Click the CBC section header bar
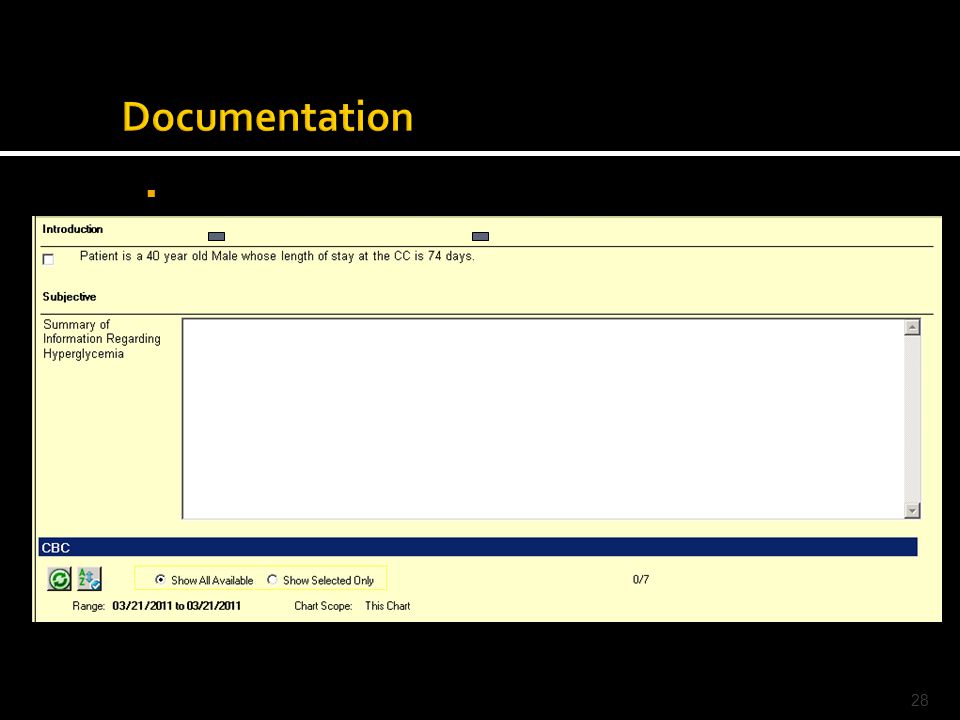The width and height of the screenshot is (960, 720). coord(478,547)
